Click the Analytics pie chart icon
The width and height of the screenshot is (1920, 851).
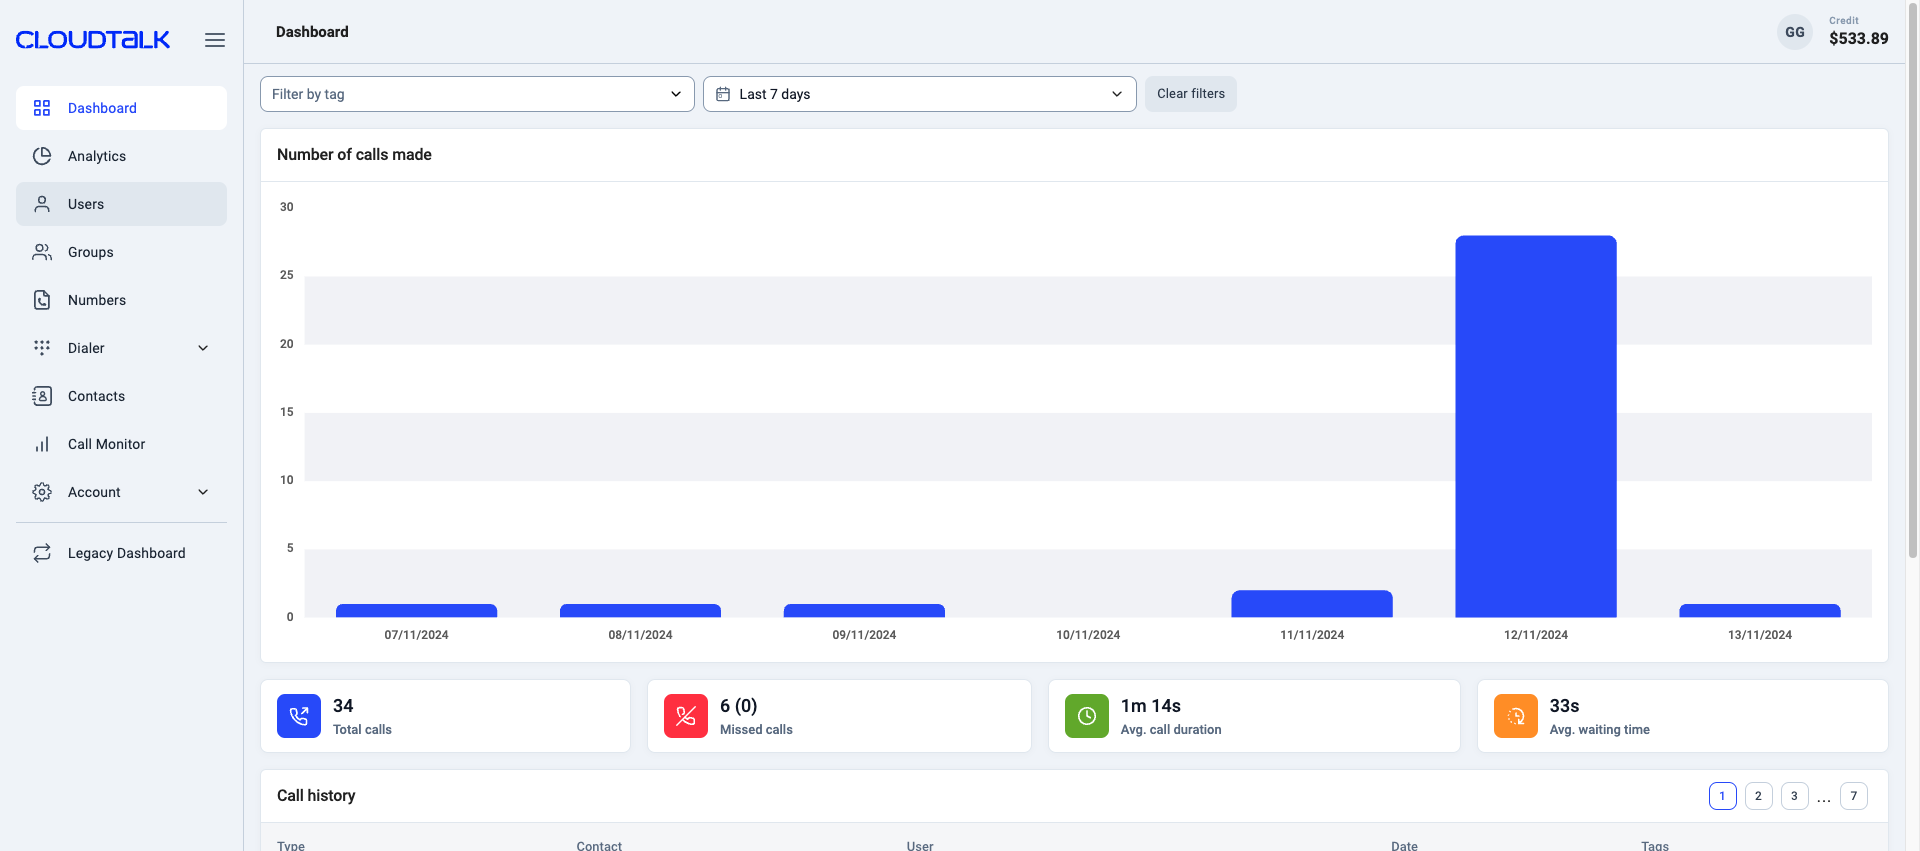42,156
